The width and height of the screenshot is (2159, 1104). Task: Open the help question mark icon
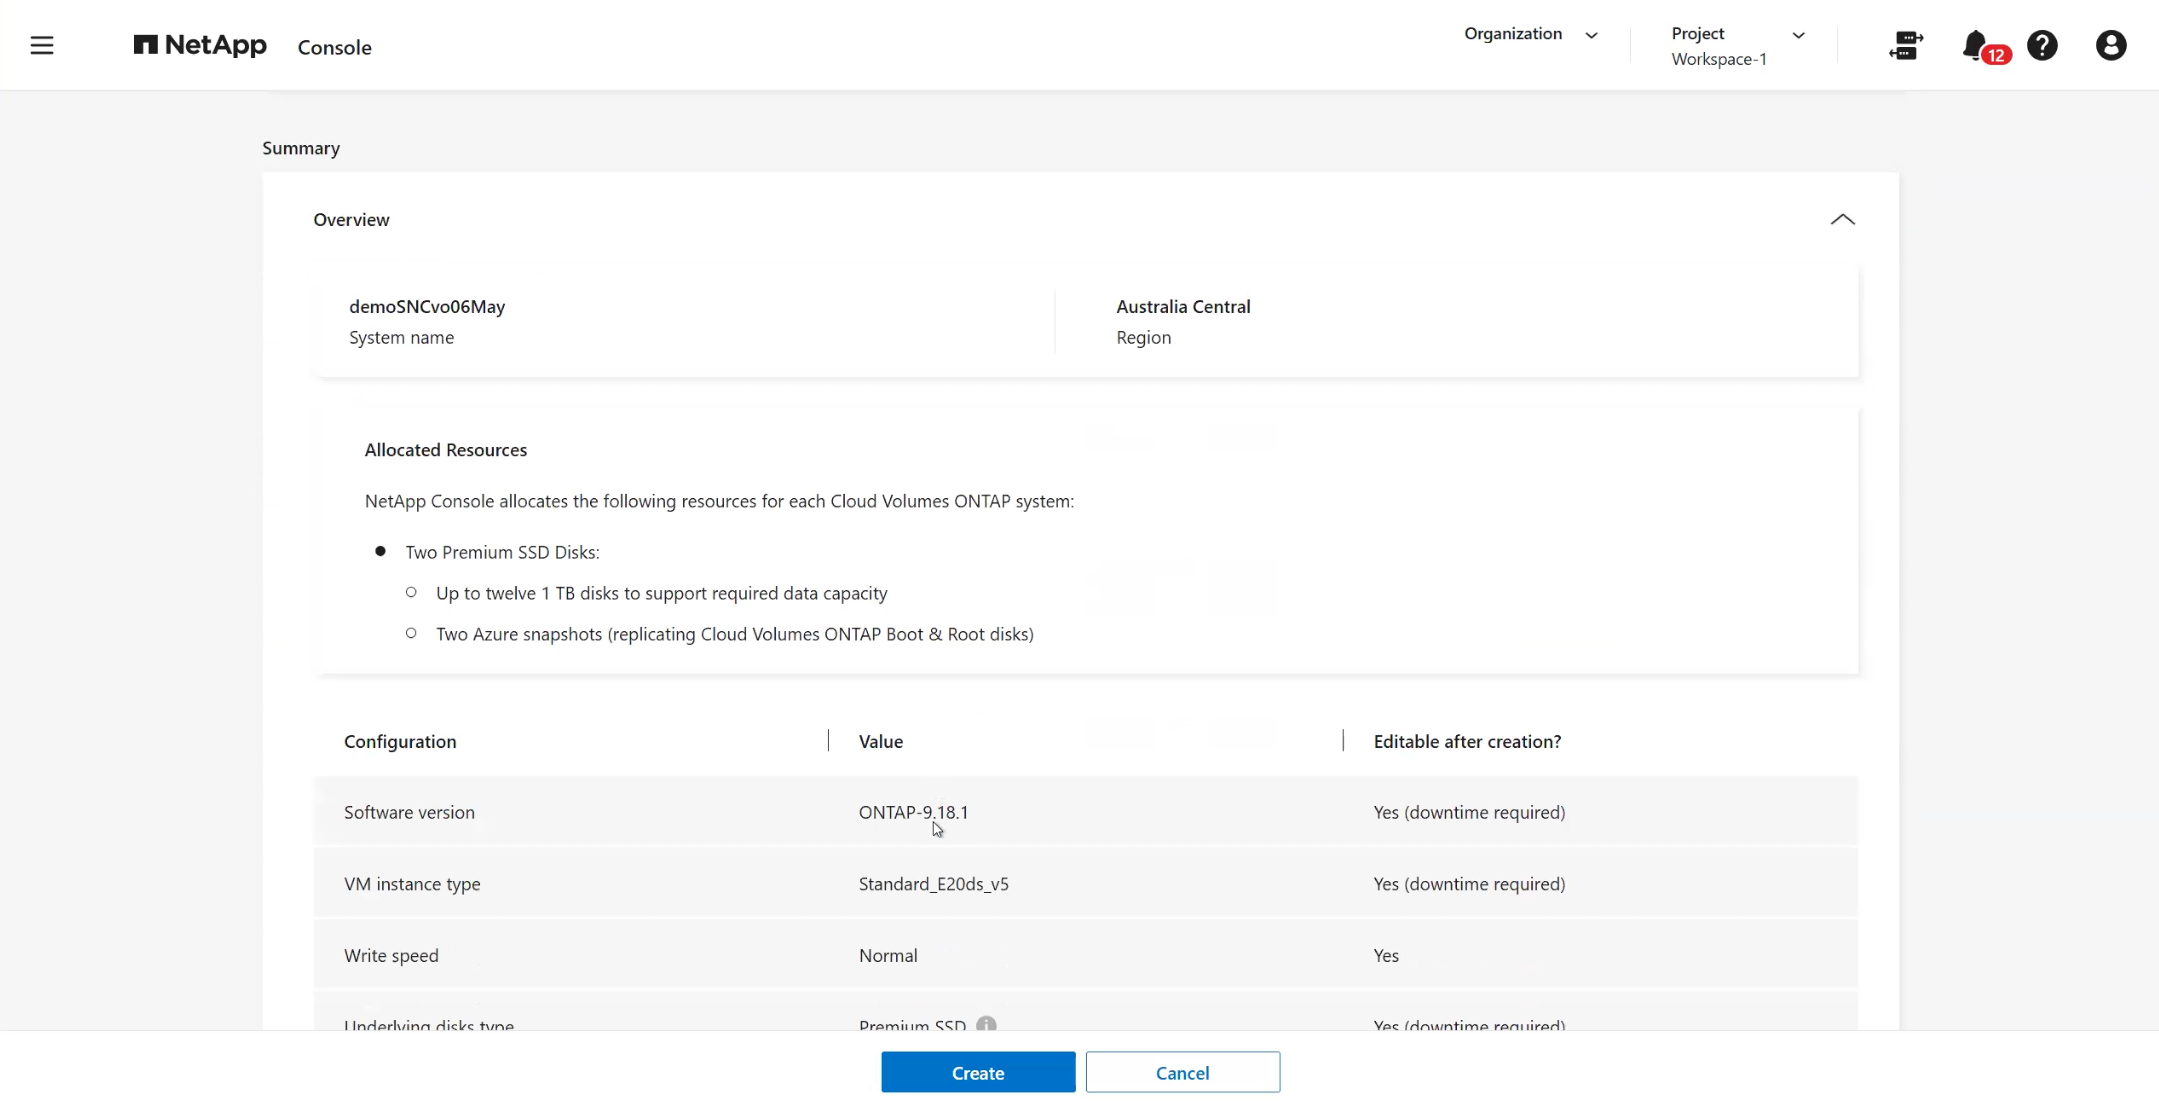(x=2042, y=46)
